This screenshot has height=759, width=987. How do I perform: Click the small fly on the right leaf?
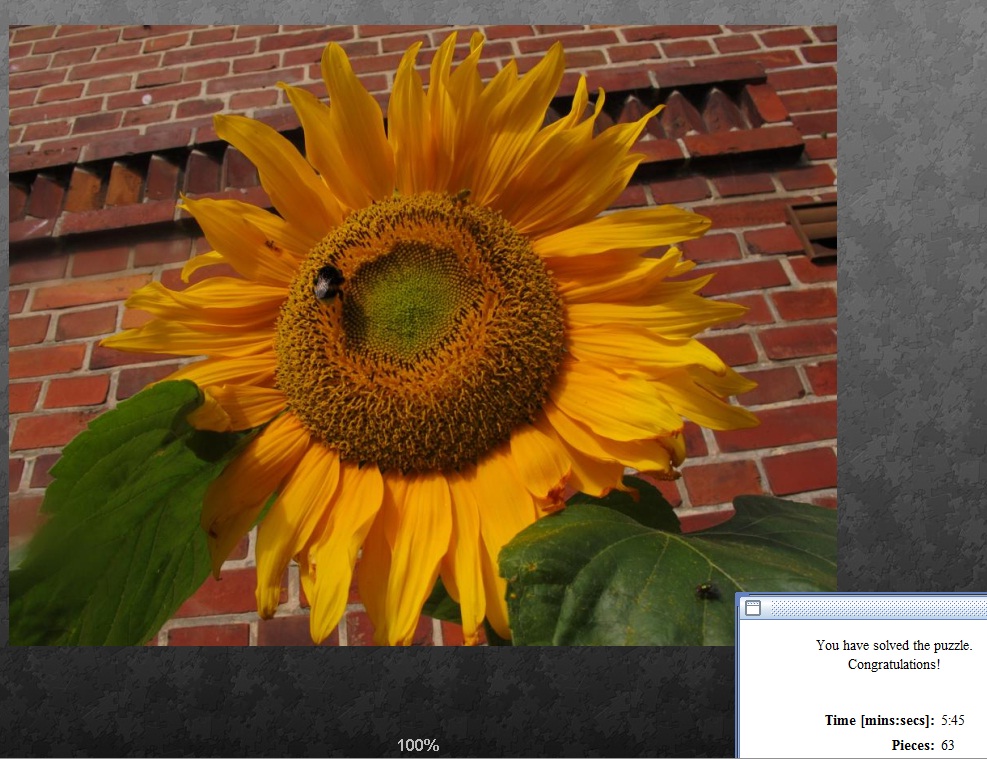point(707,592)
